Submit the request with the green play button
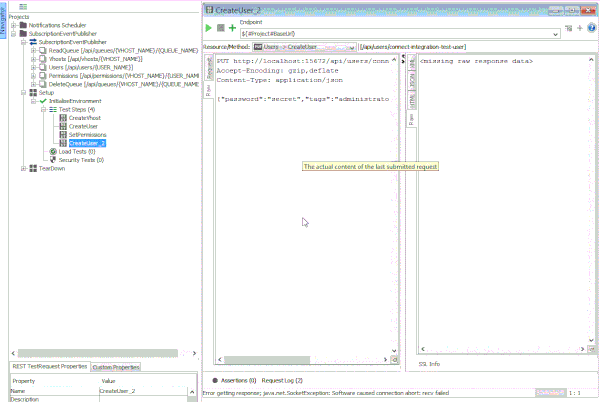The height and width of the screenshot is (402, 600). point(209,28)
